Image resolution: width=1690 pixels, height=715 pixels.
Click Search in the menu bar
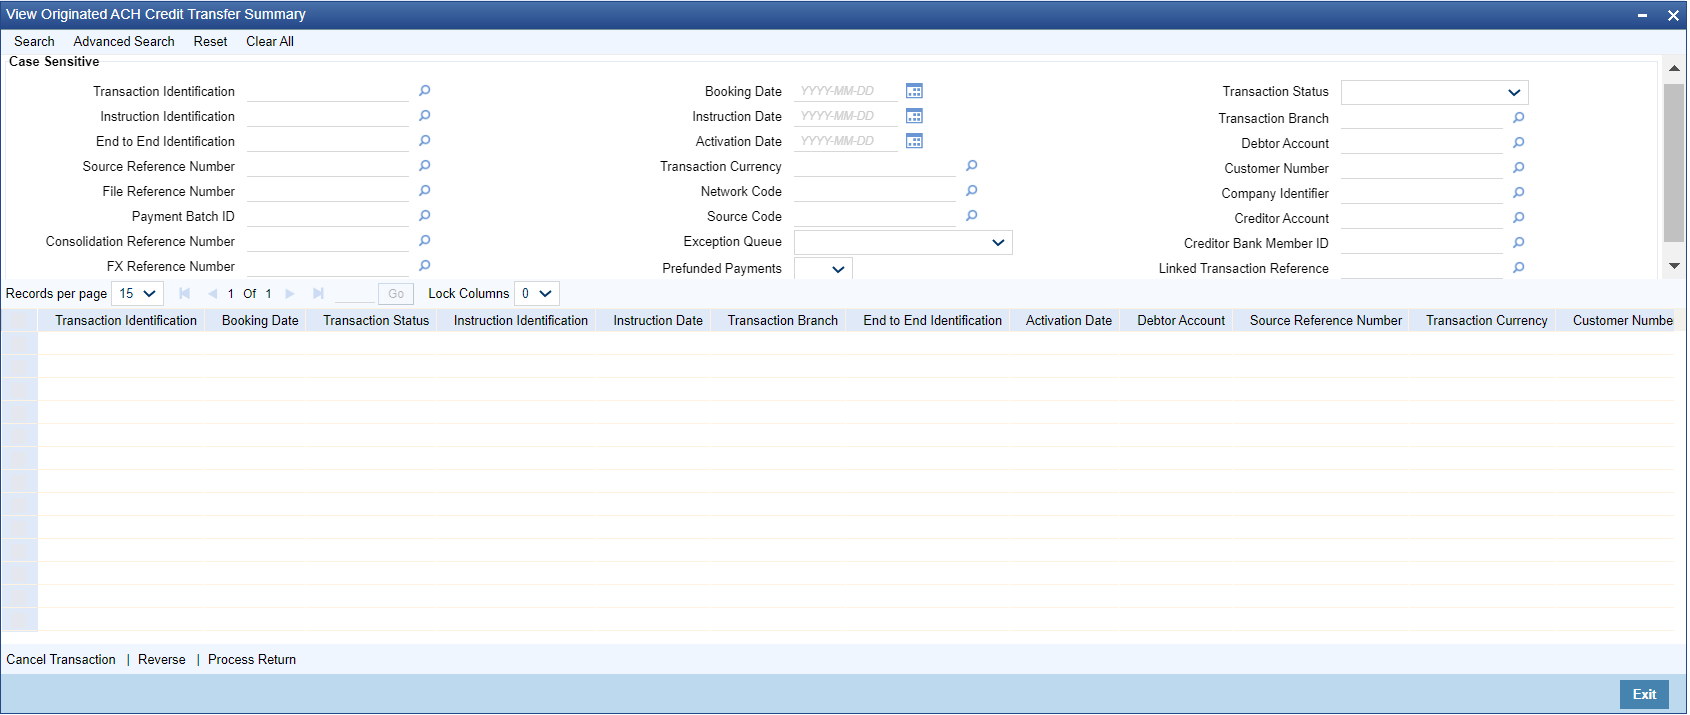coord(34,42)
